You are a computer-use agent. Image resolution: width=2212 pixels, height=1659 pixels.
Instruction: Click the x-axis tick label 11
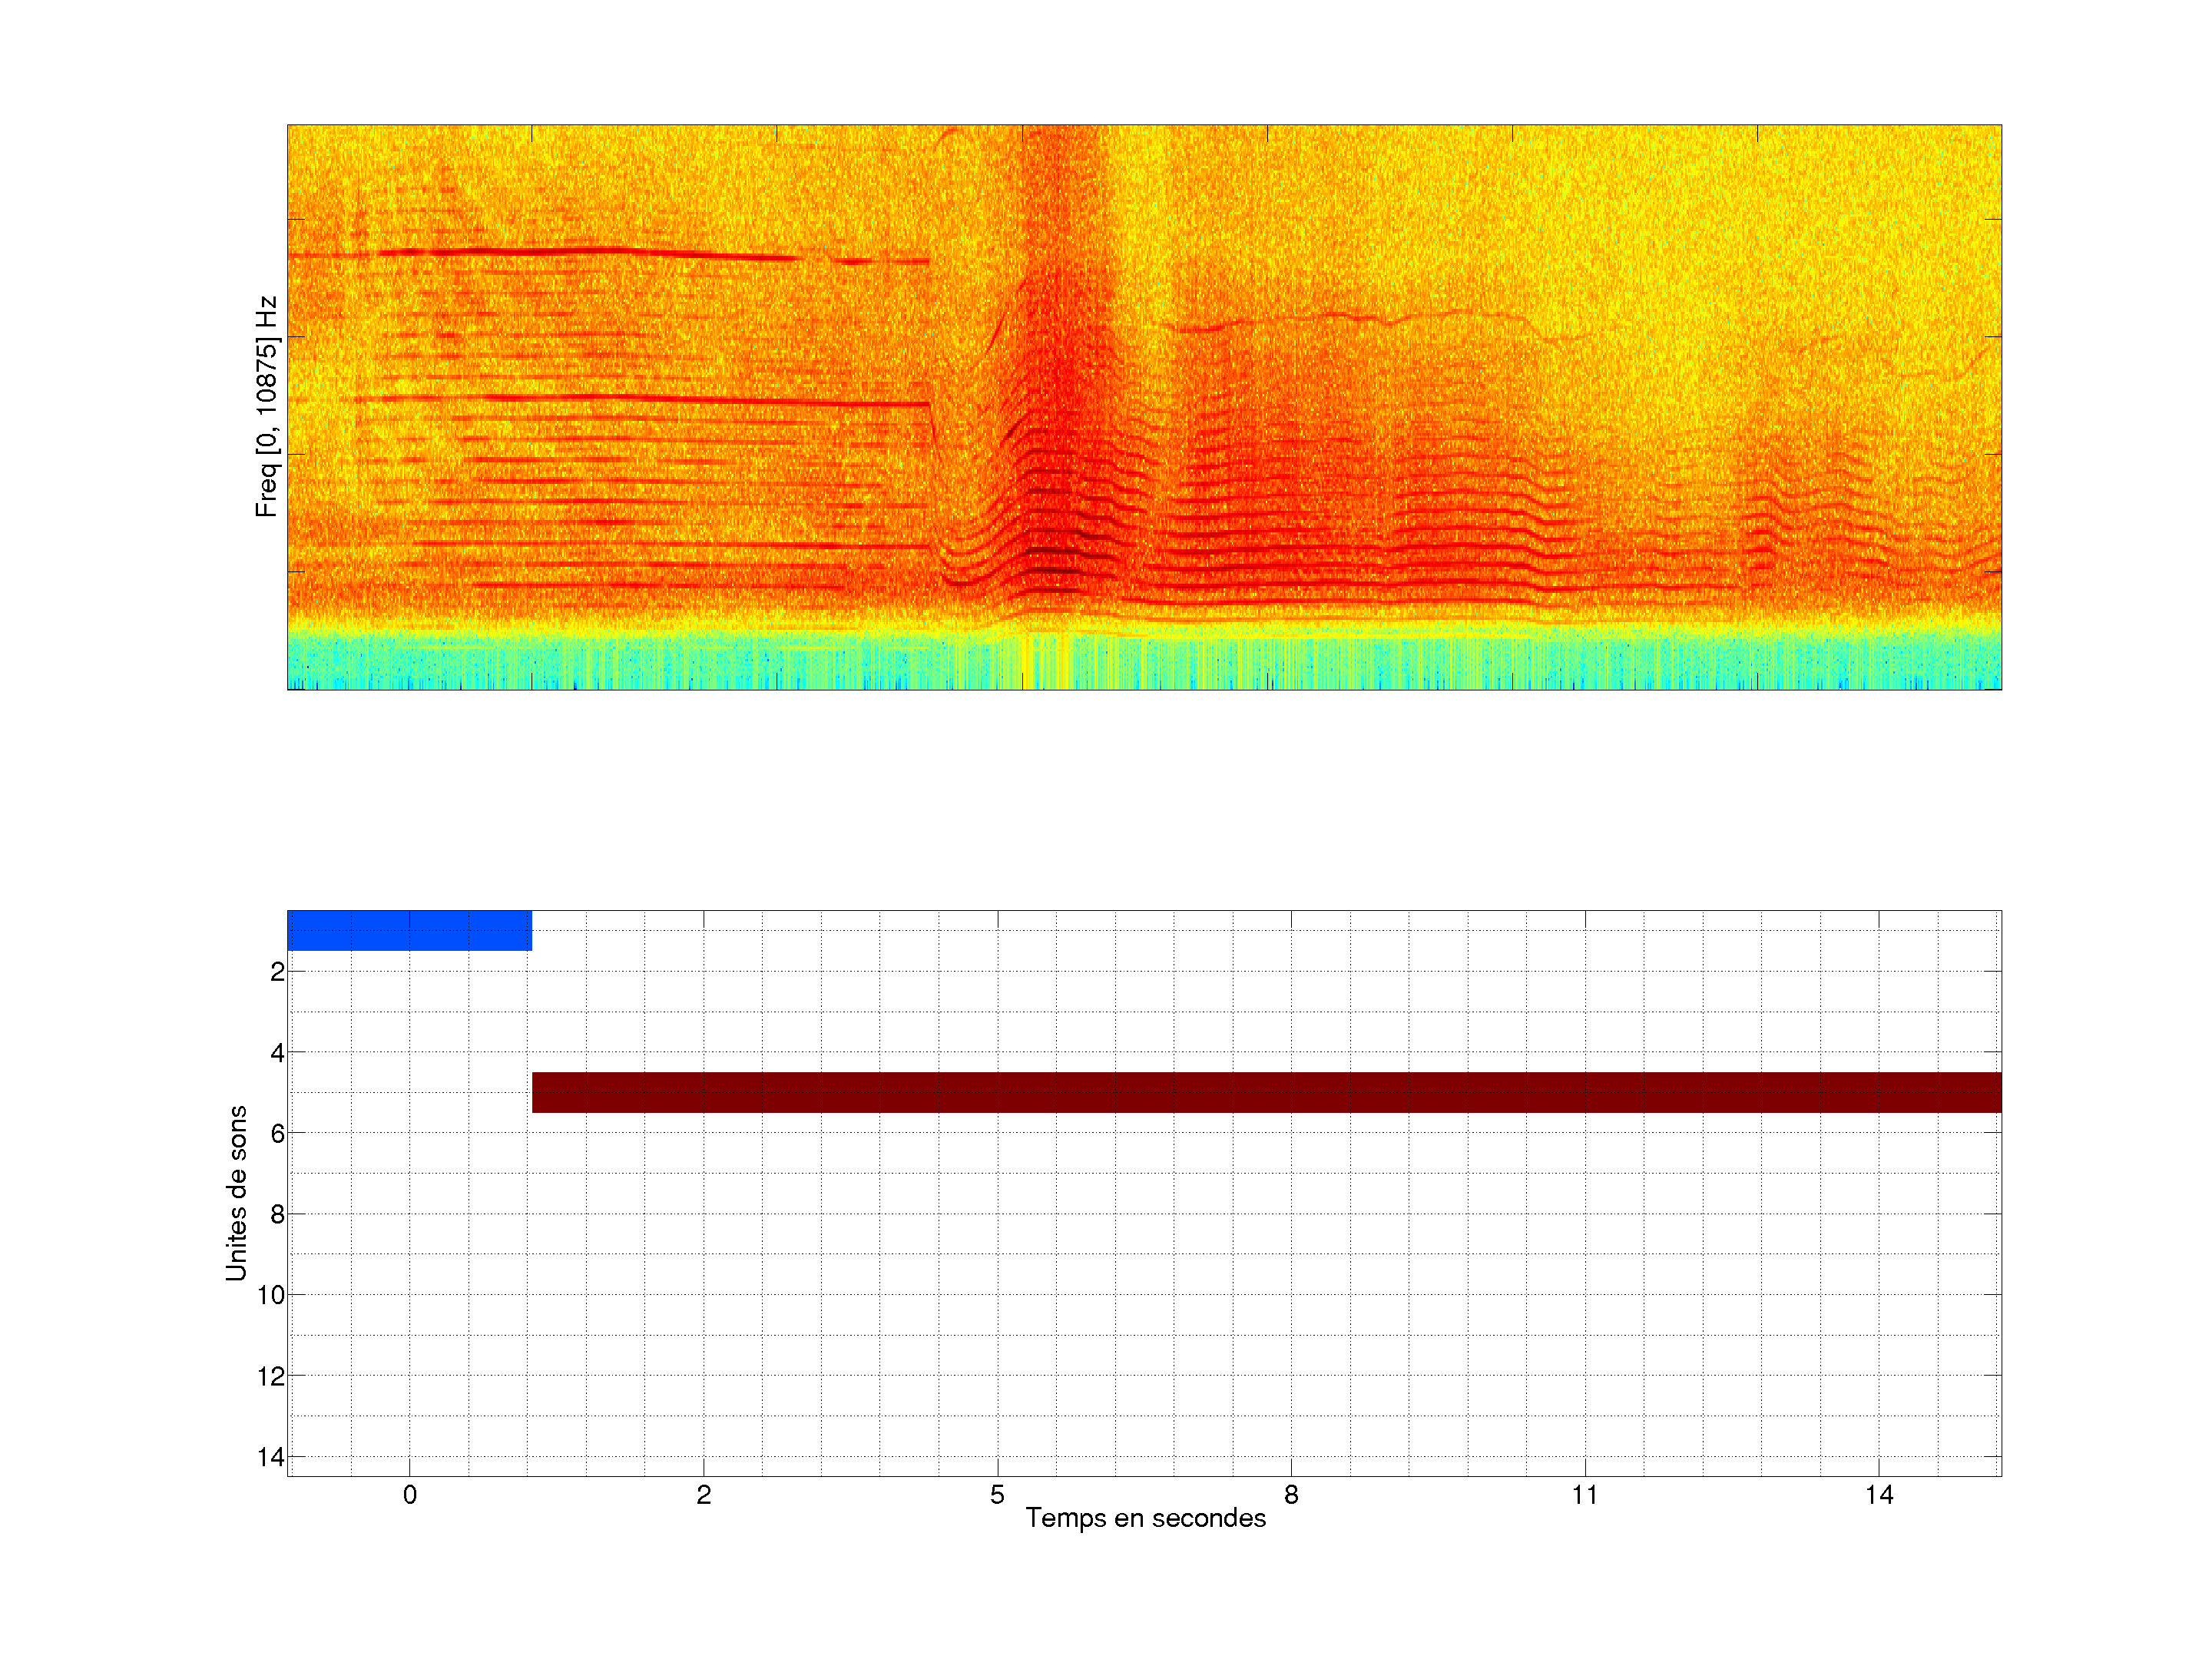1585,1495
